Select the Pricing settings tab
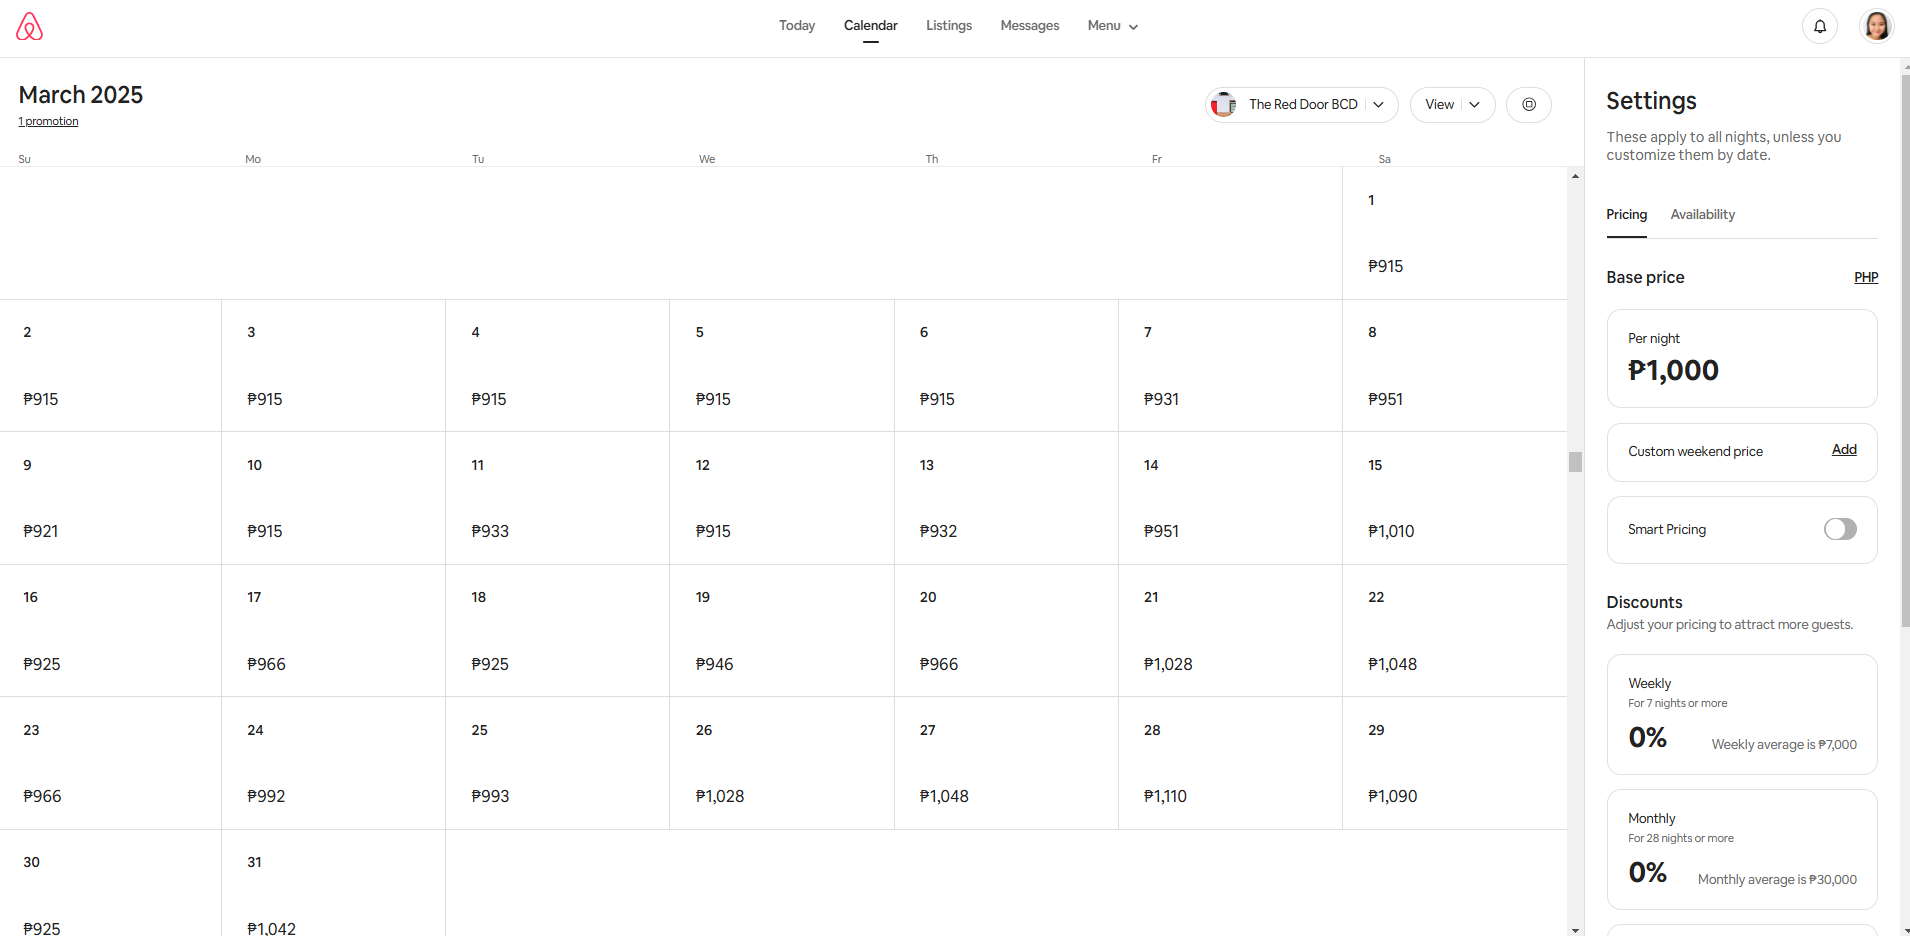 click(x=1627, y=215)
